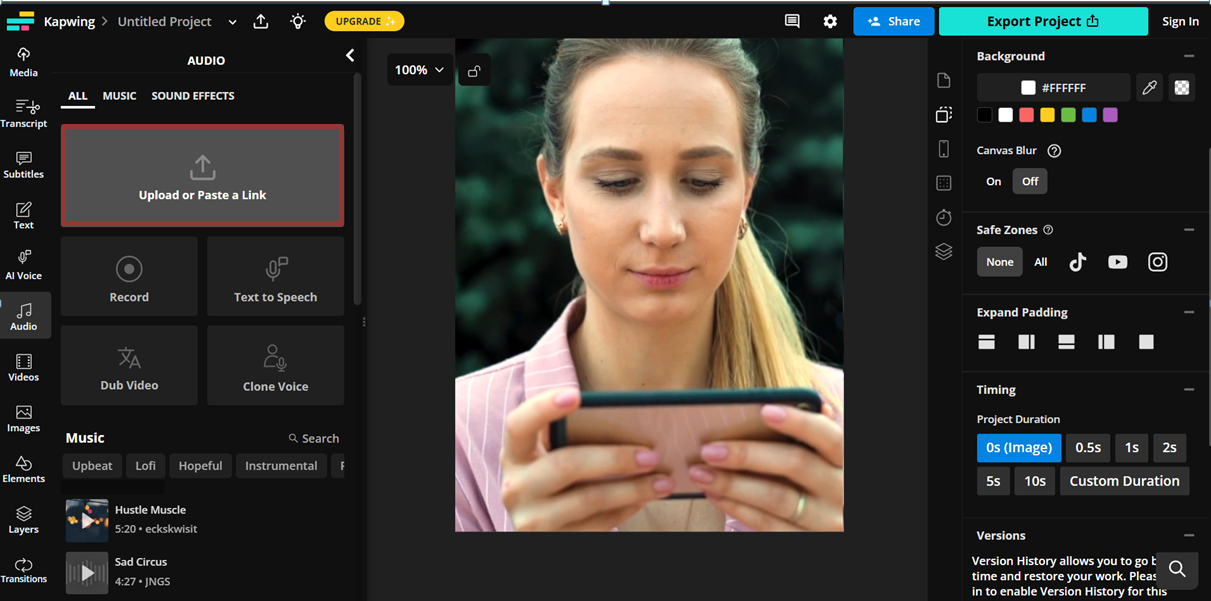Filter music by Upbeat tag
The image size is (1211, 601).
click(92, 466)
